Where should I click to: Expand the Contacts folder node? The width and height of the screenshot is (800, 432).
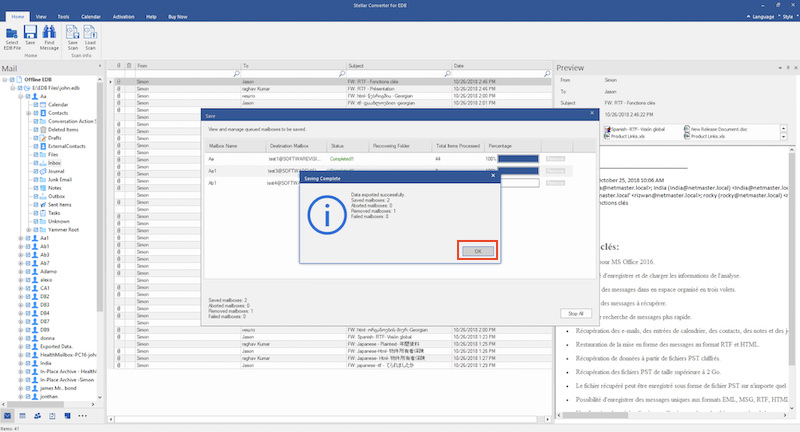tap(29, 113)
